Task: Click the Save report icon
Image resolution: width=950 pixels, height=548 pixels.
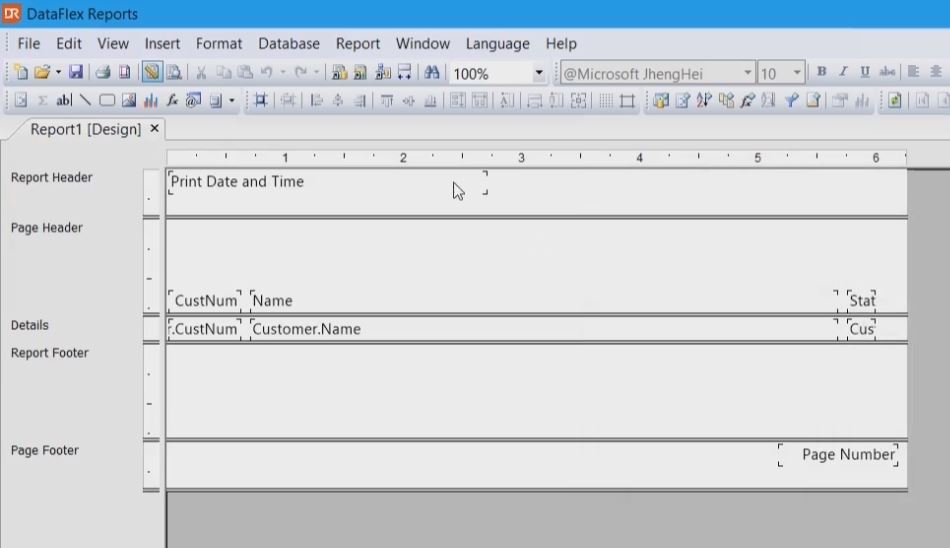Action: point(76,73)
